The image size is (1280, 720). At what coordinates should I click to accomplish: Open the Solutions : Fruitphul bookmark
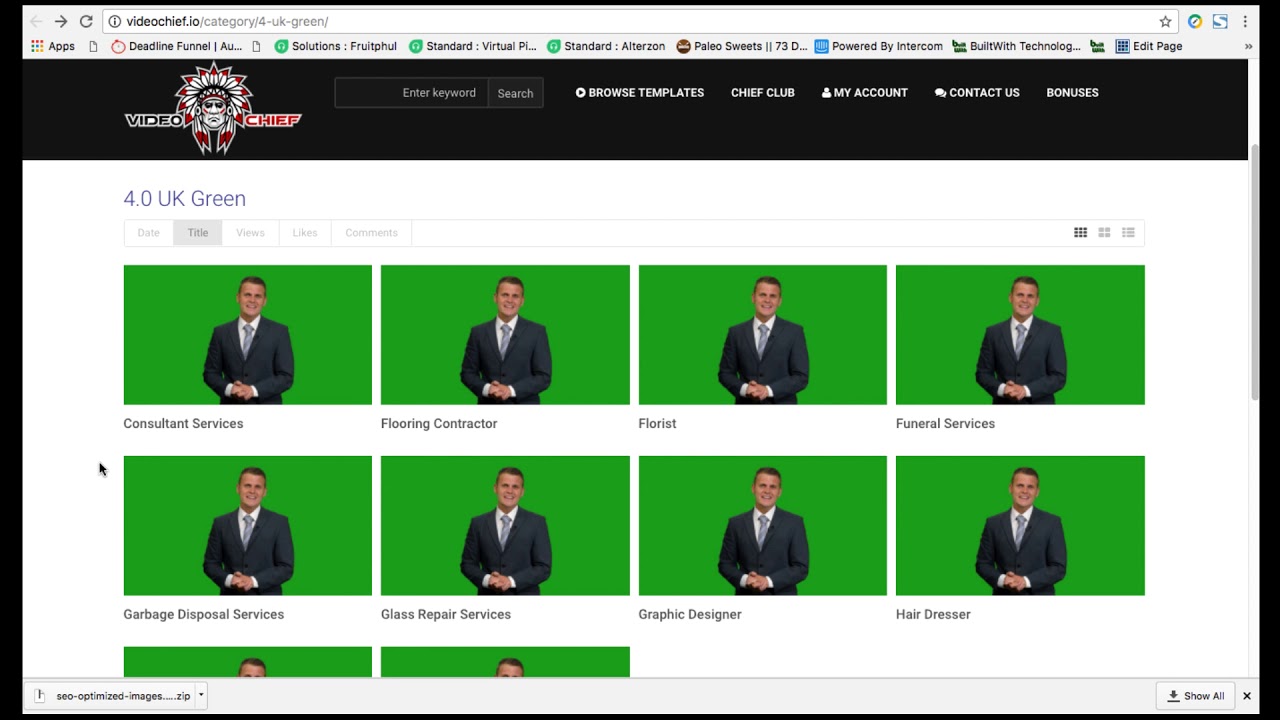[336, 46]
